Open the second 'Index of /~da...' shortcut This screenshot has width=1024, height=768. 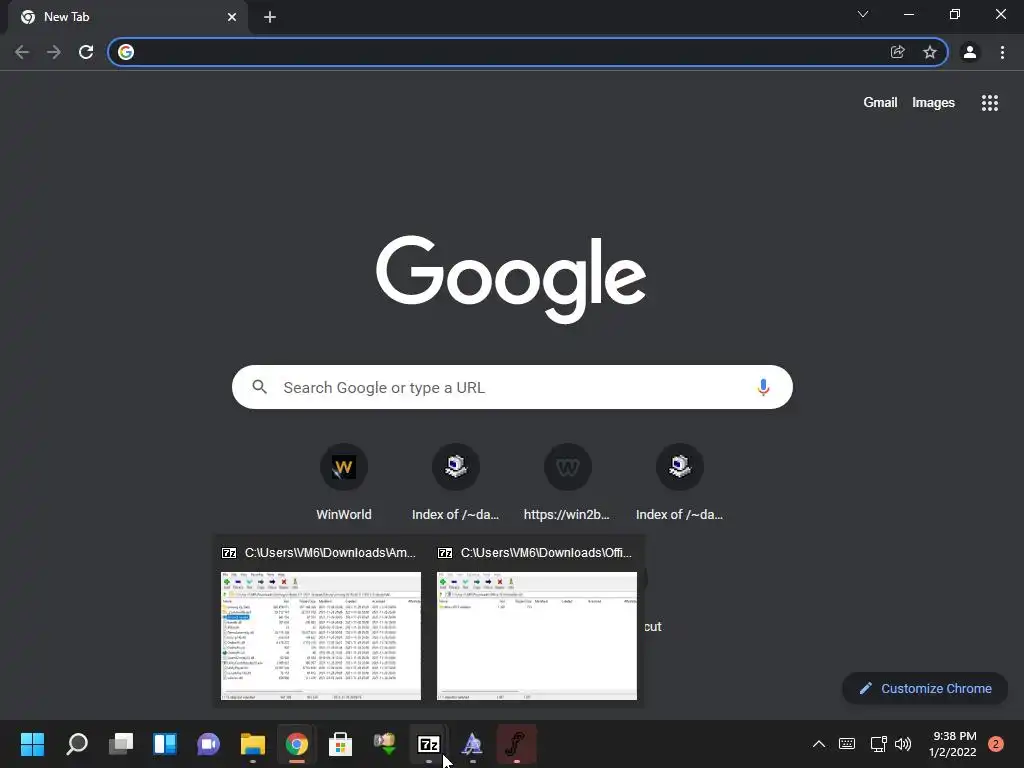[679, 483]
